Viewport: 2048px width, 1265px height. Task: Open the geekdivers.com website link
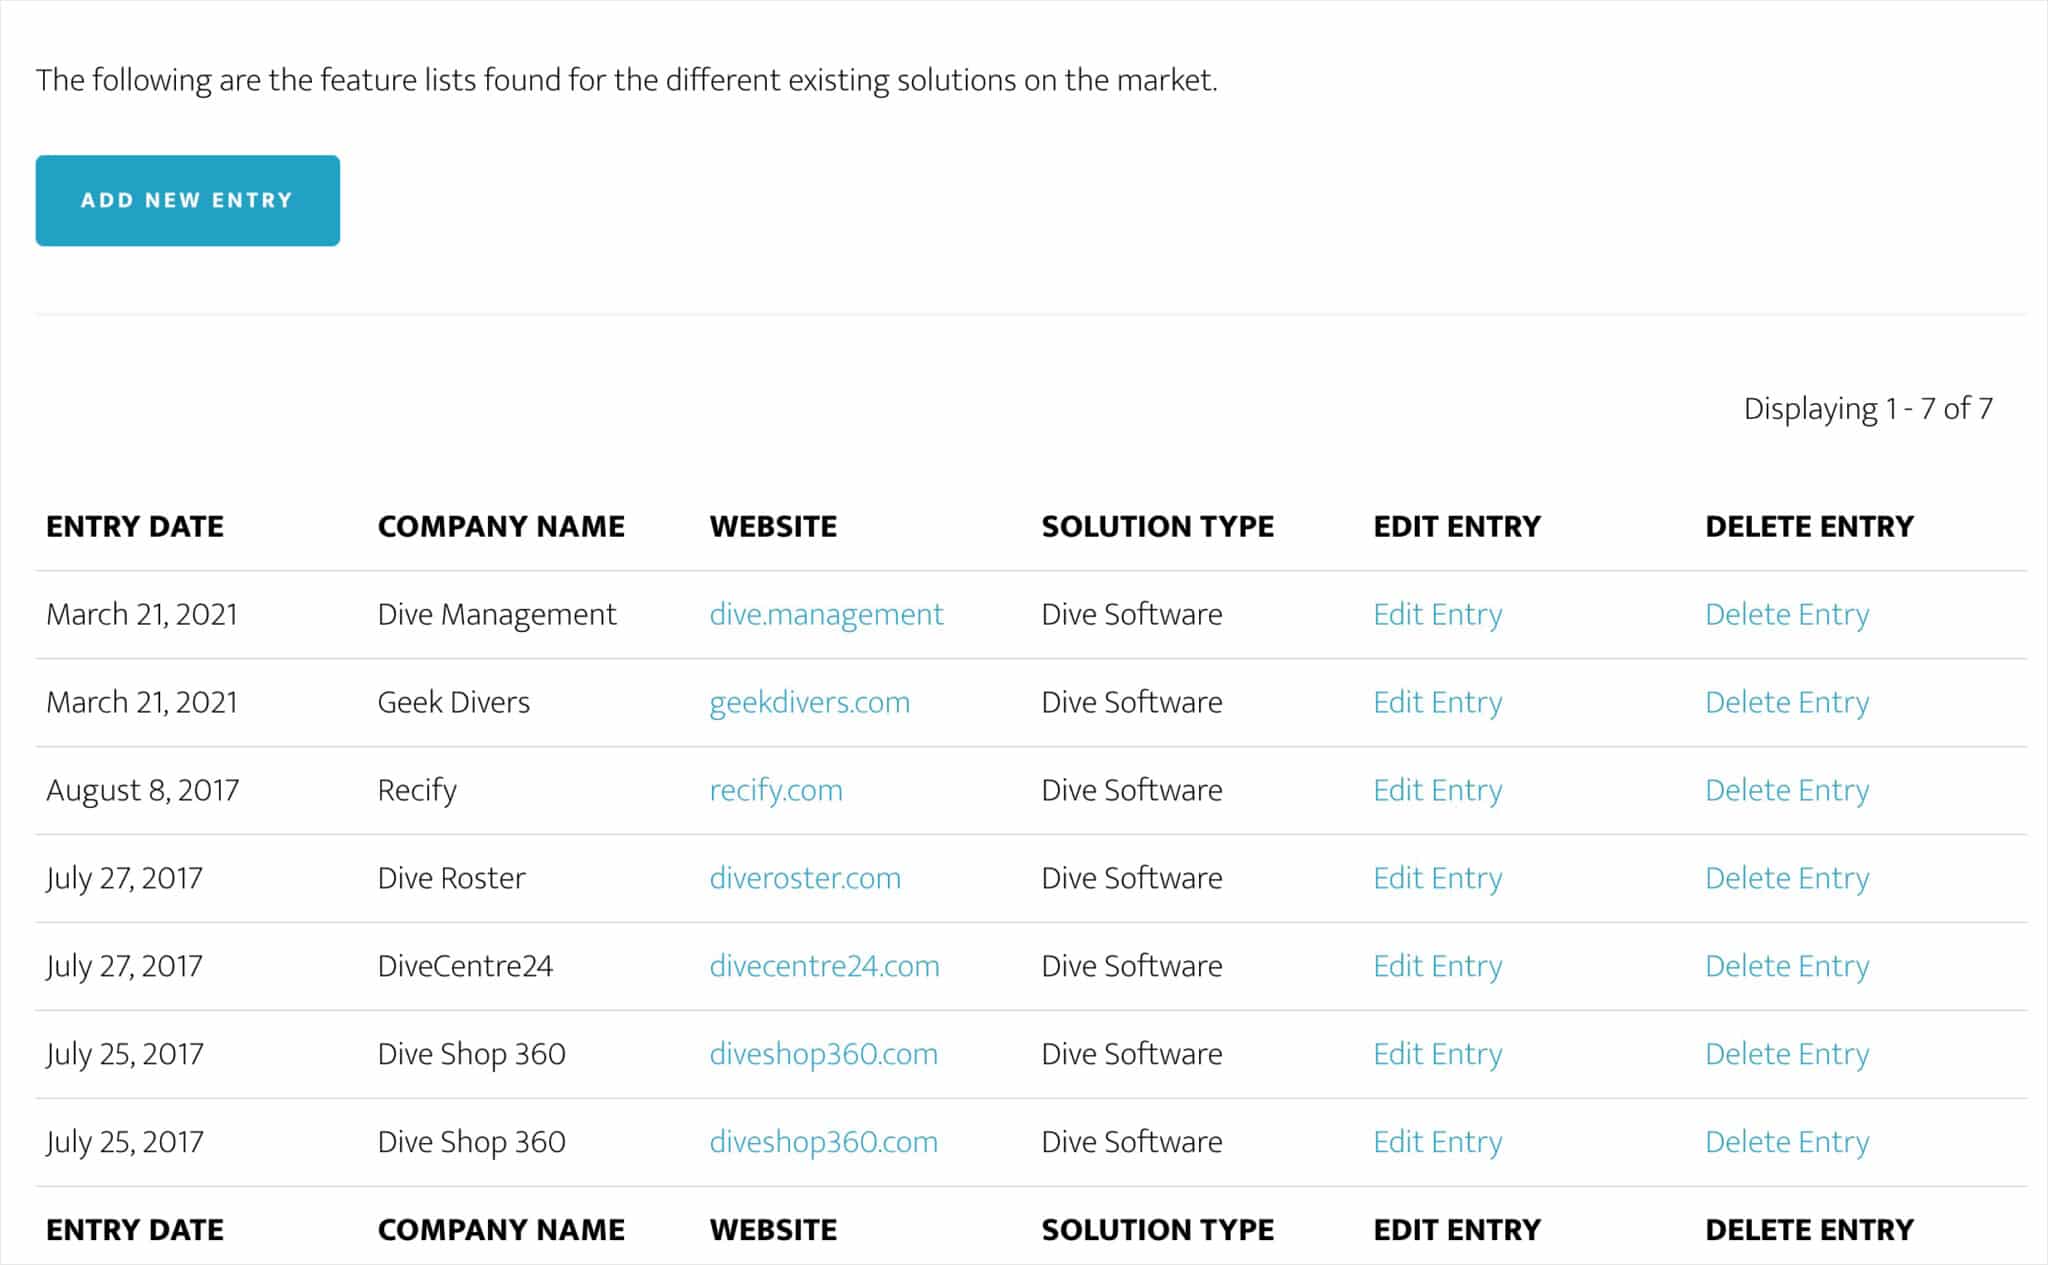809,702
